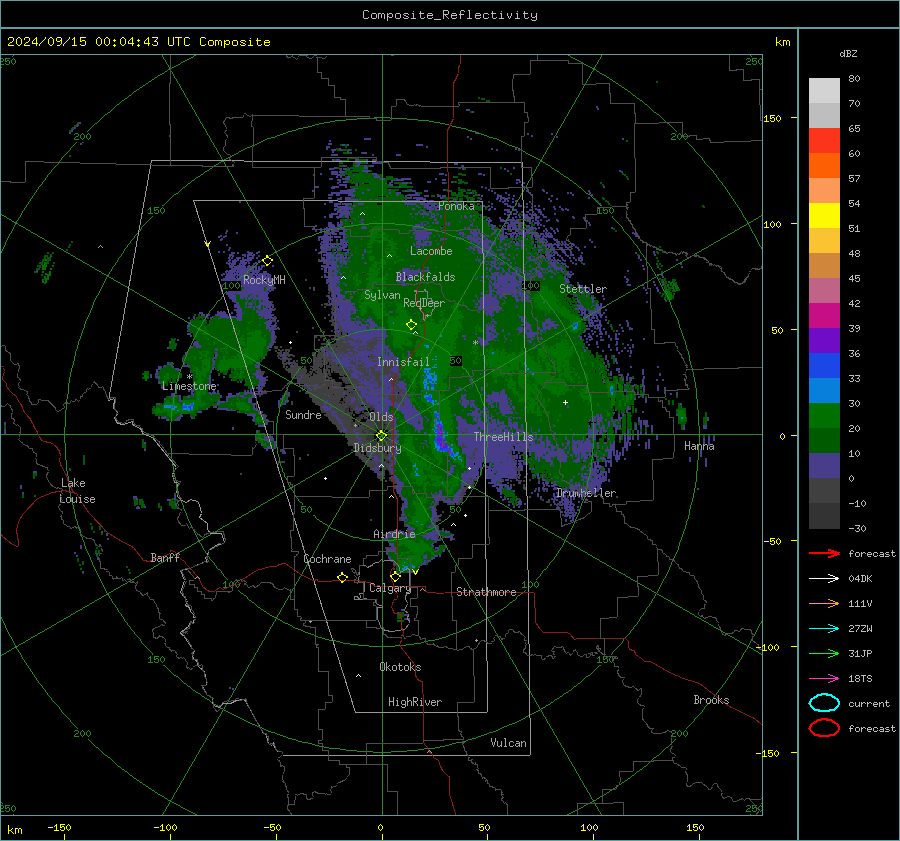Click the Blackfalds city label
The height and width of the screenshot is (841, 900).
(x=425, y=277)
